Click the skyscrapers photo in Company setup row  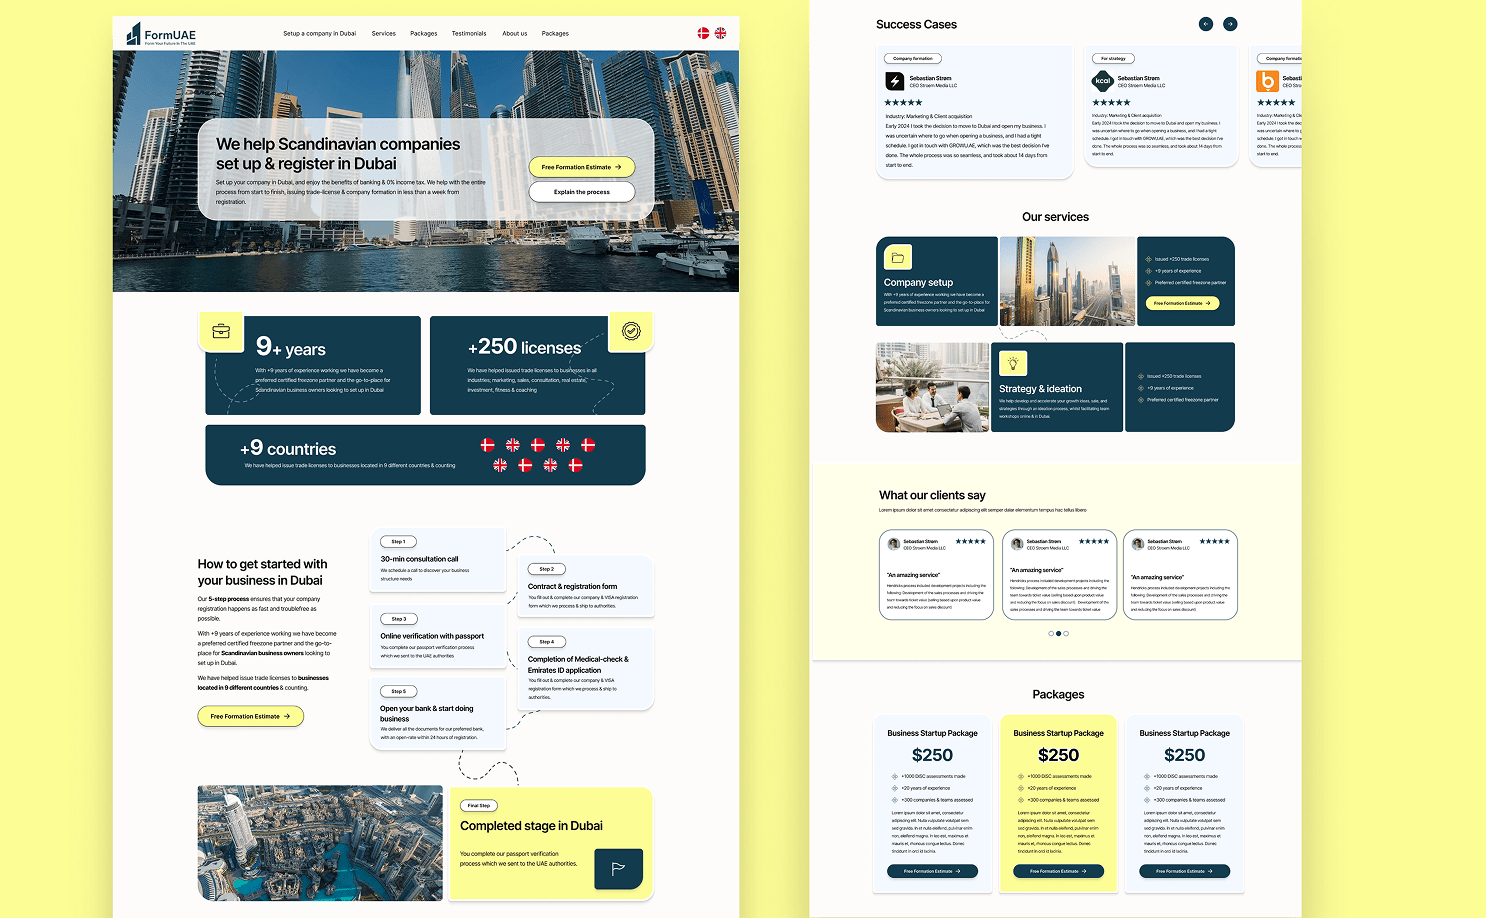coord(1067,281)
